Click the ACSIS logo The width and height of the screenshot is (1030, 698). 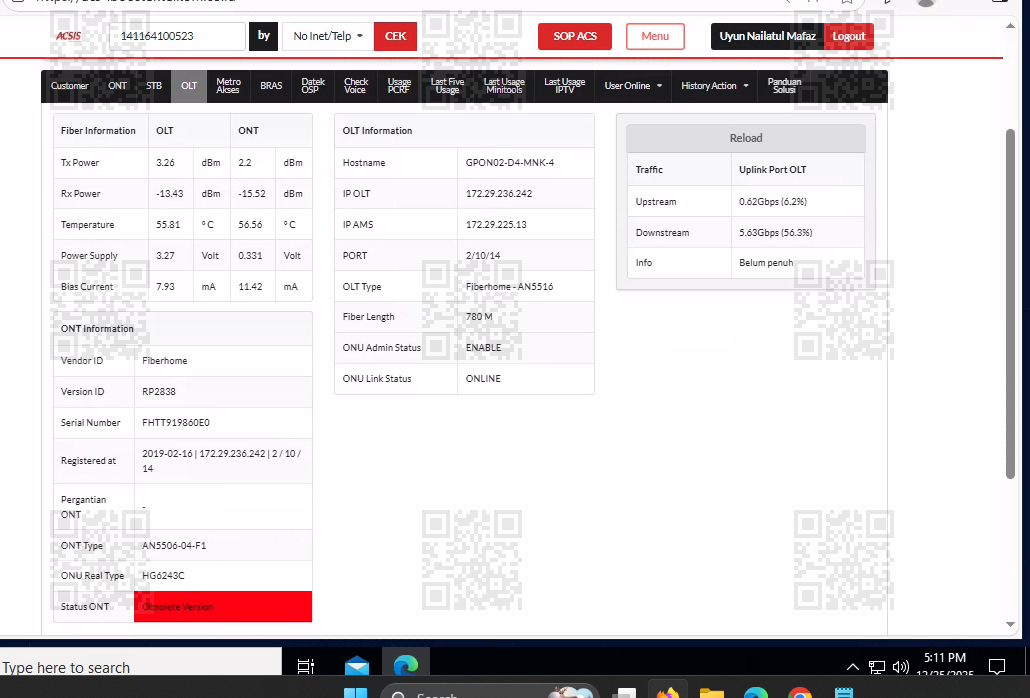68,36
